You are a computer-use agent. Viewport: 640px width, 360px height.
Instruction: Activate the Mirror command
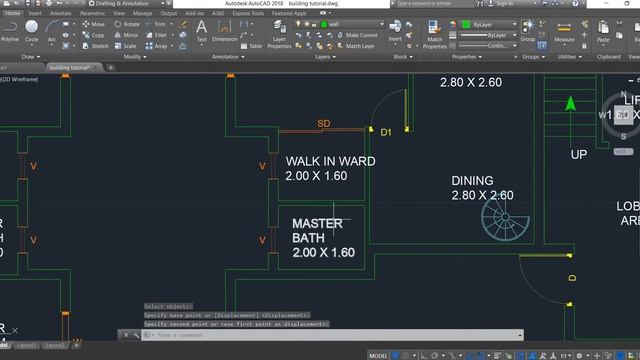click(127, 35)
